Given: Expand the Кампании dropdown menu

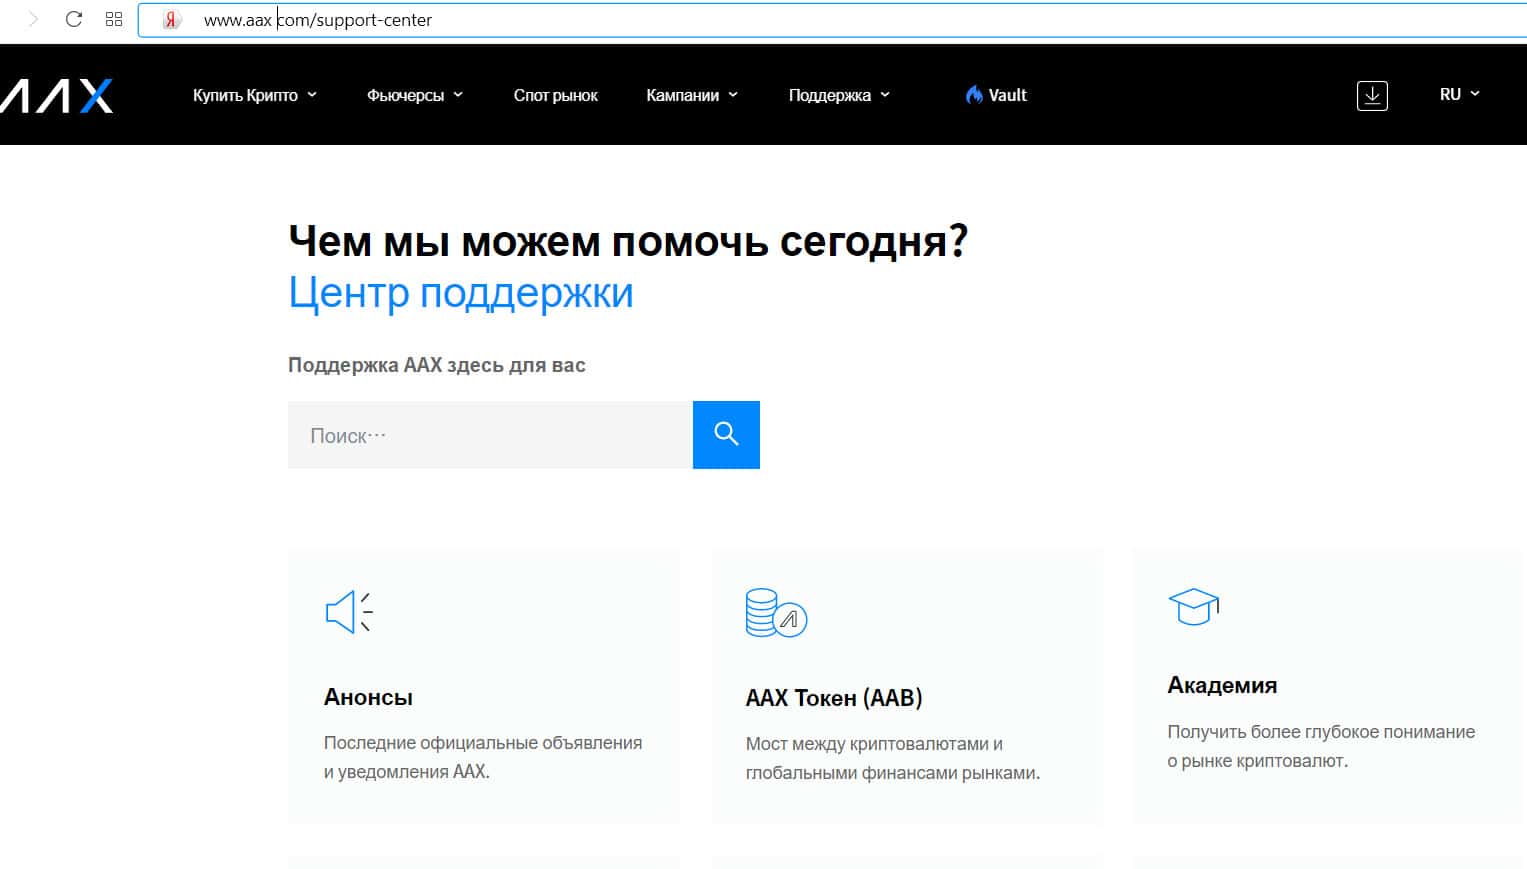Looking at the screenshot, I should (x=691, y=95).
